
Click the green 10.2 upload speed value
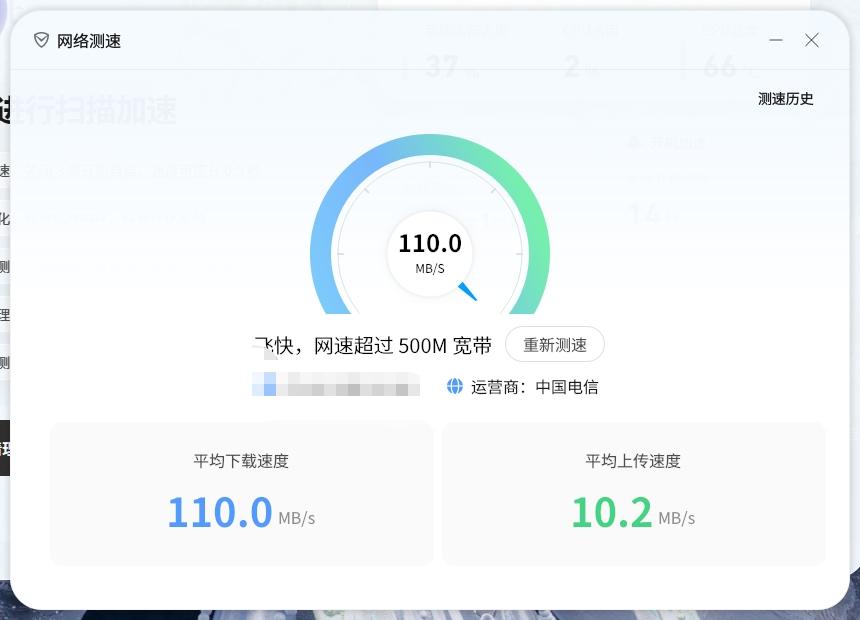pos(611,512)
